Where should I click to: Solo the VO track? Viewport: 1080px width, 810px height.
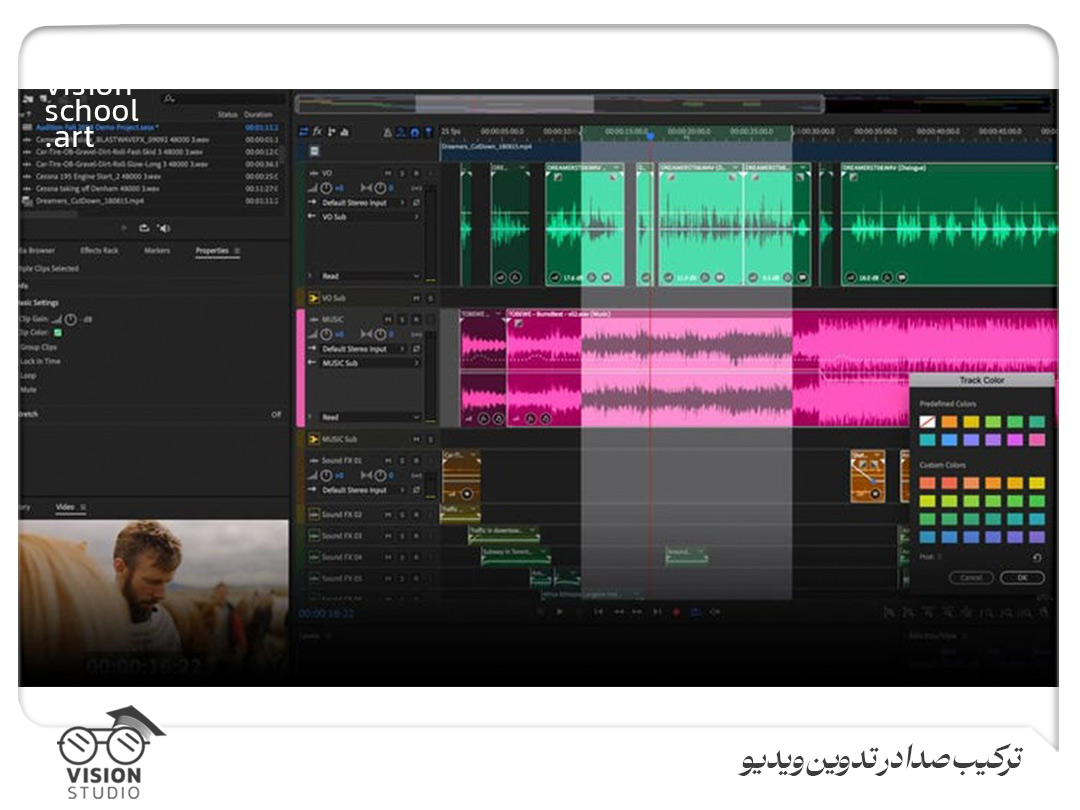coord(403,173)
